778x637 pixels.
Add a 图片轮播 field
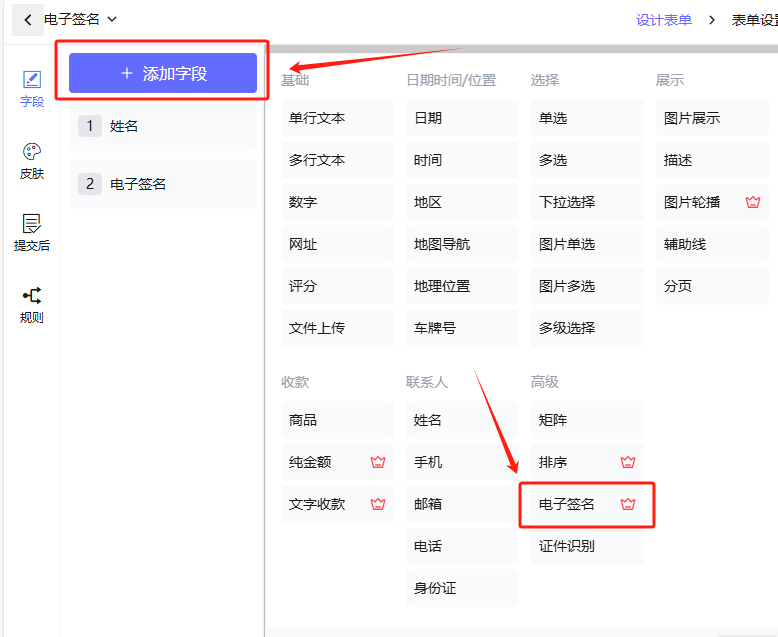pos(713,202)
